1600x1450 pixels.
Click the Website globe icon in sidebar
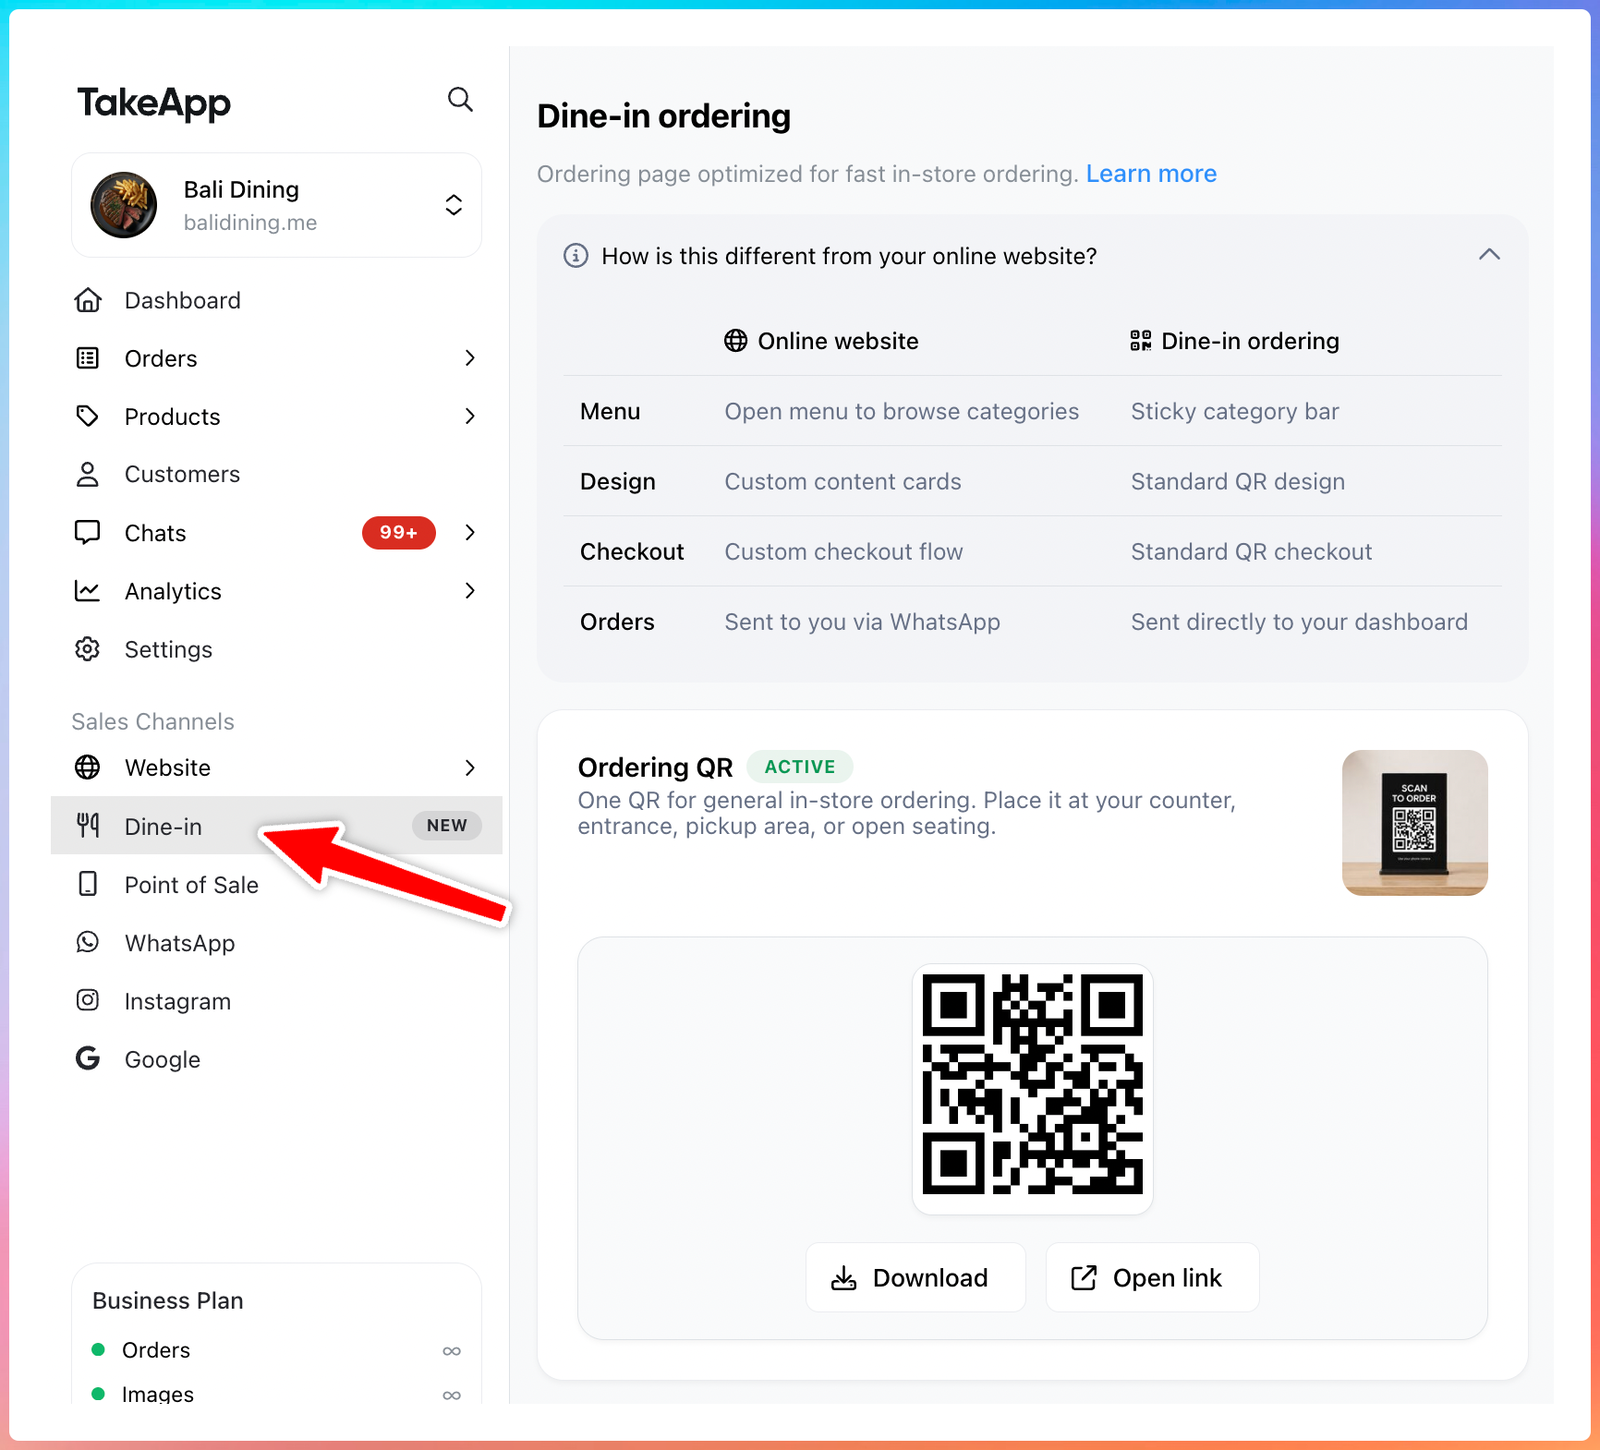click(88, 767)
